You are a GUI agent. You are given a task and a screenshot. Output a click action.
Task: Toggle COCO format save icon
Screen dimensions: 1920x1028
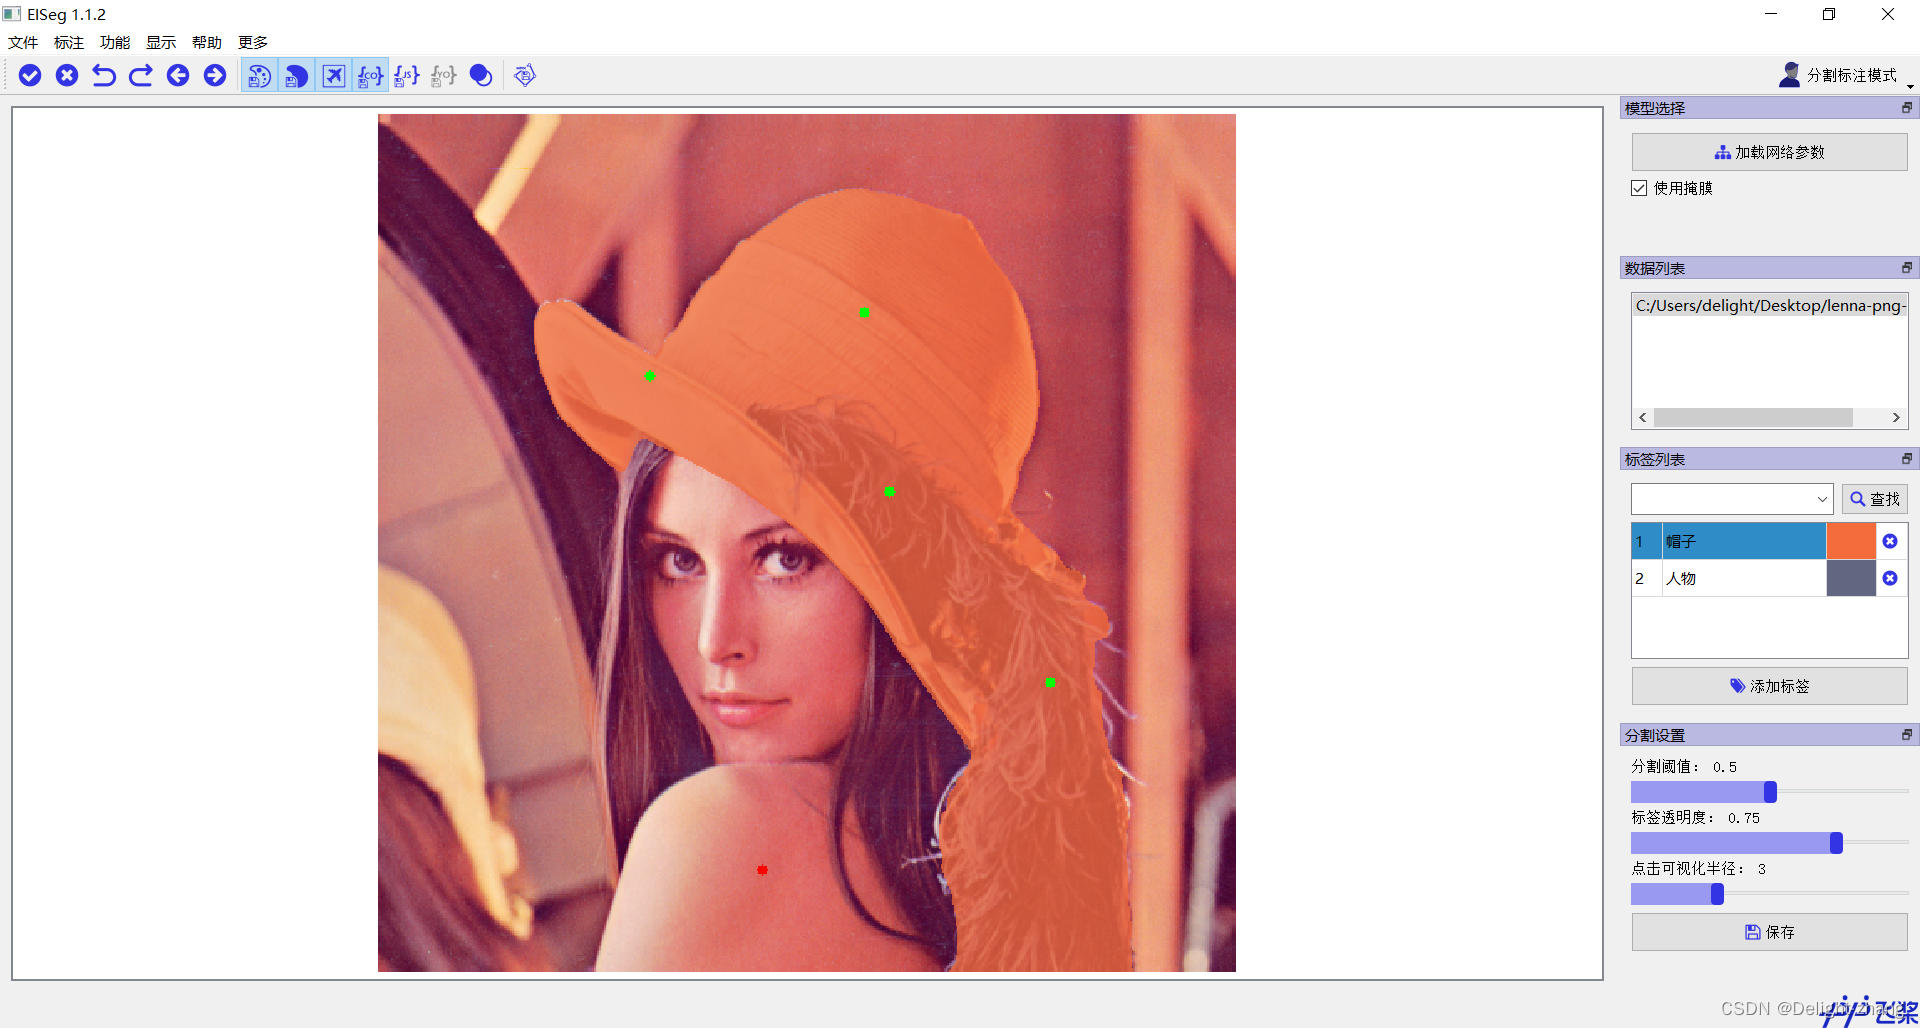[371, 76]
